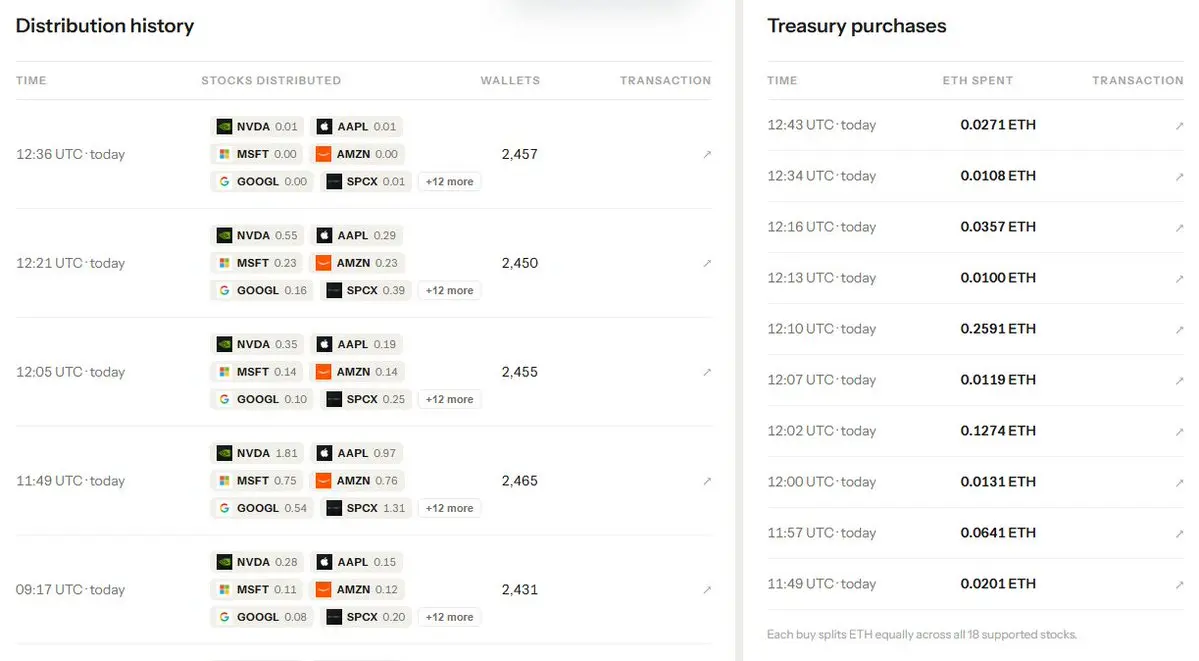
Task: Click NVDA 0.55 chip in 12:21 row
Action: [257, 235]
